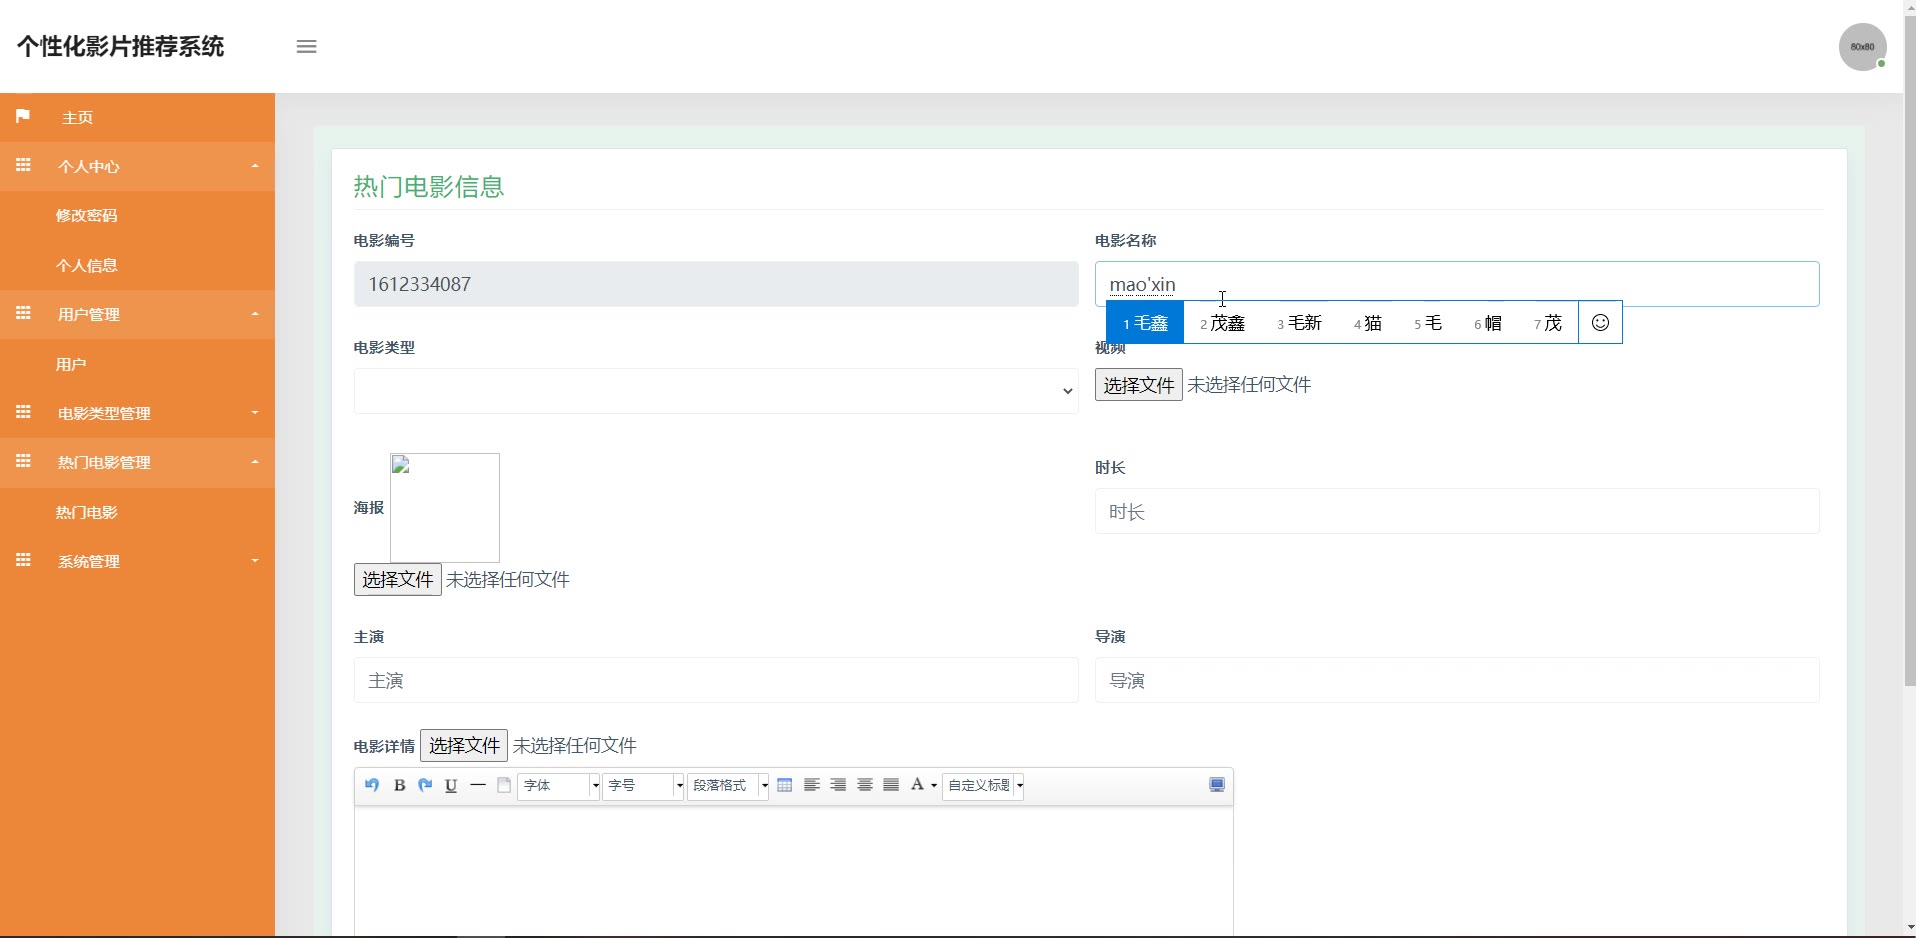The image size is (1916, 938).
Task: Center align text in editor
Action: coord(865,785)
